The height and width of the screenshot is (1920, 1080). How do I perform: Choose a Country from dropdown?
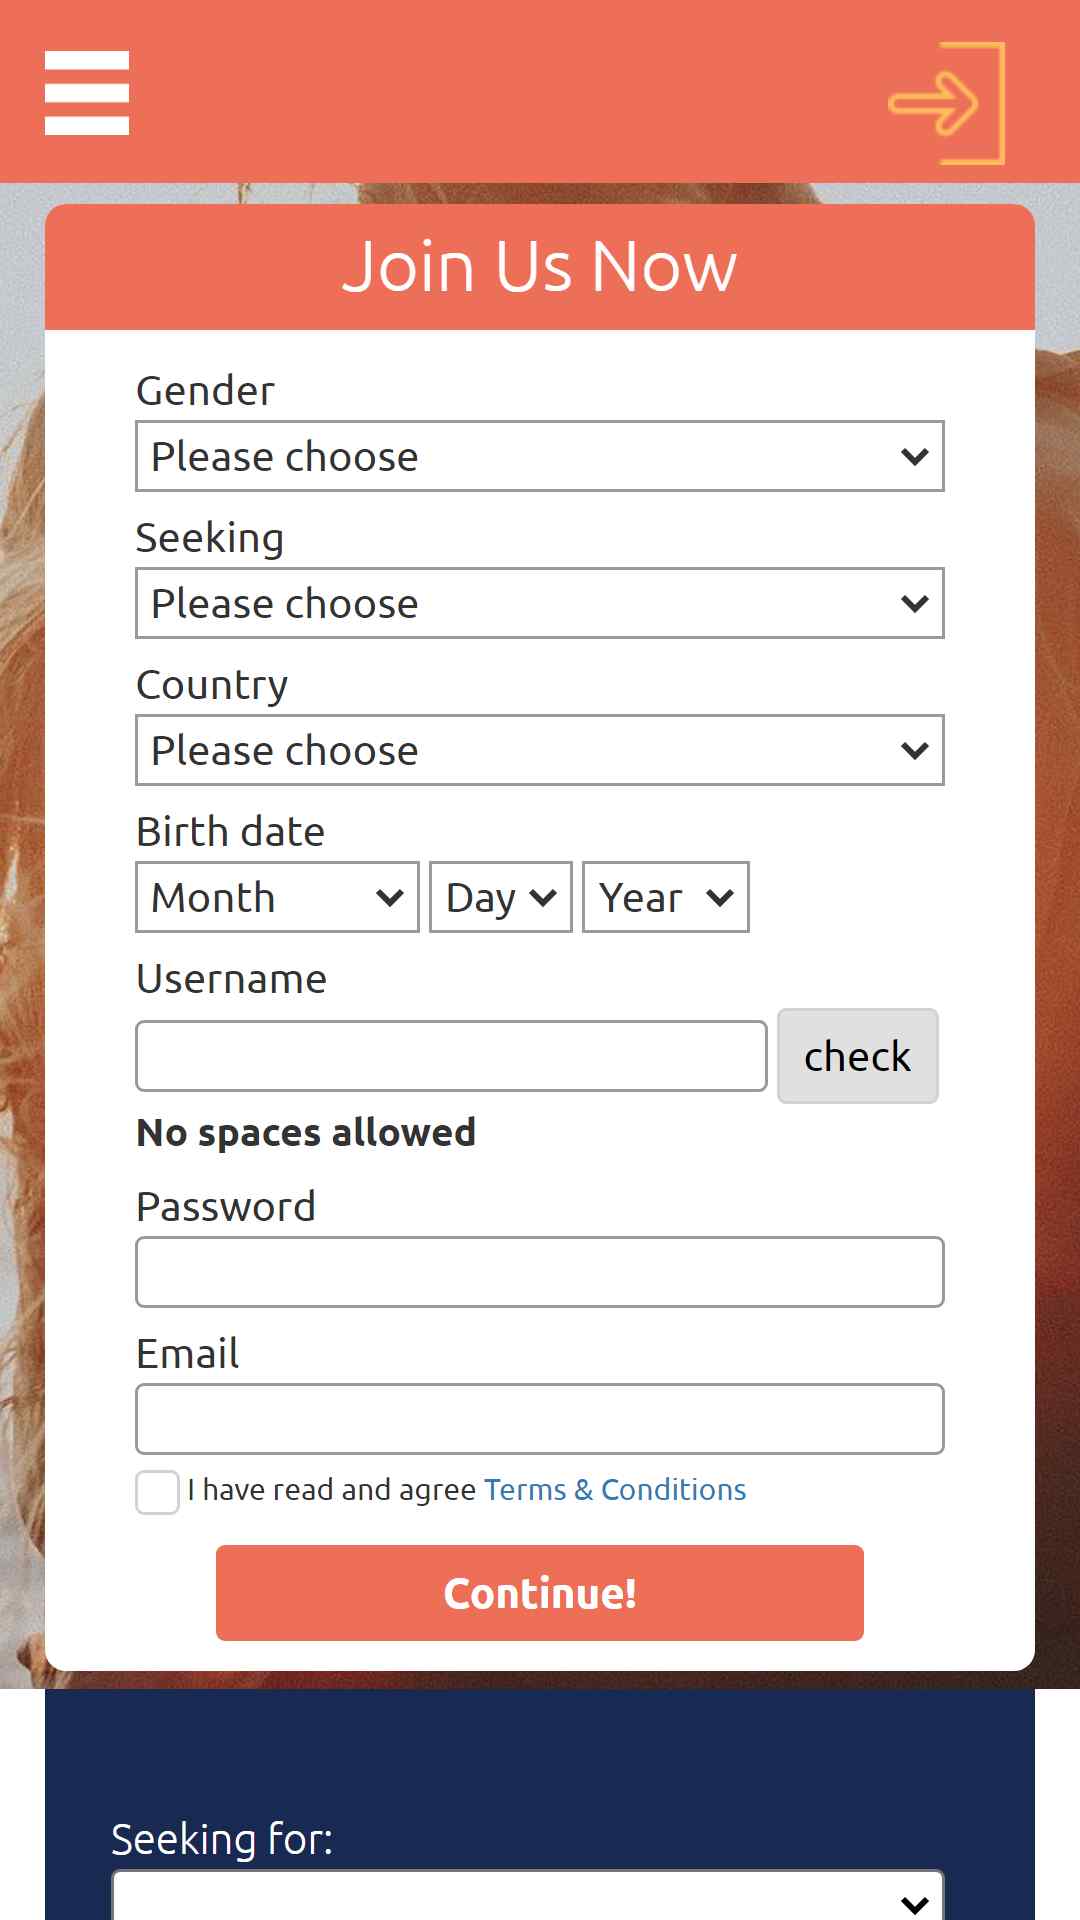click(540, 750)
